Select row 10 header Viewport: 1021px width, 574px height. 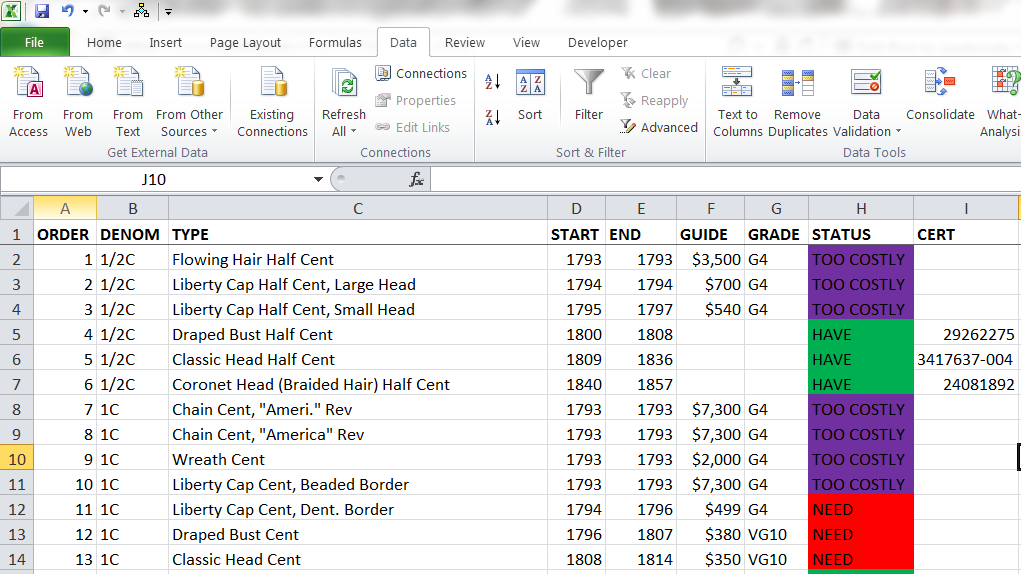tap(17, 459)
